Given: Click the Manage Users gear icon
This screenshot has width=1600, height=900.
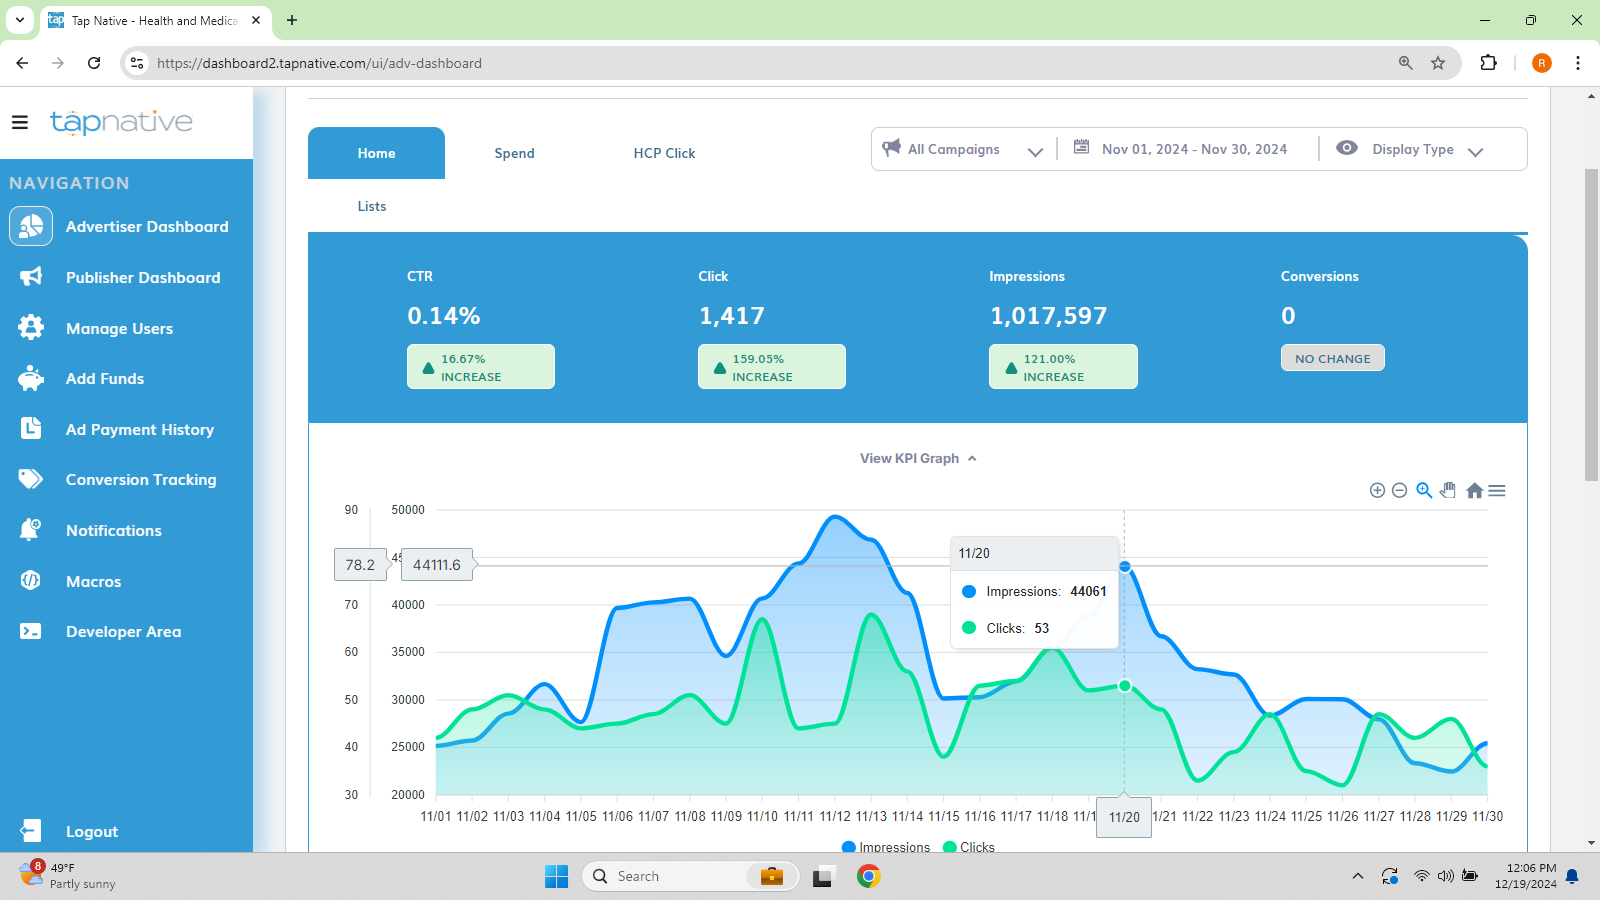Looking at the screenshot, I should pos(31,327).
